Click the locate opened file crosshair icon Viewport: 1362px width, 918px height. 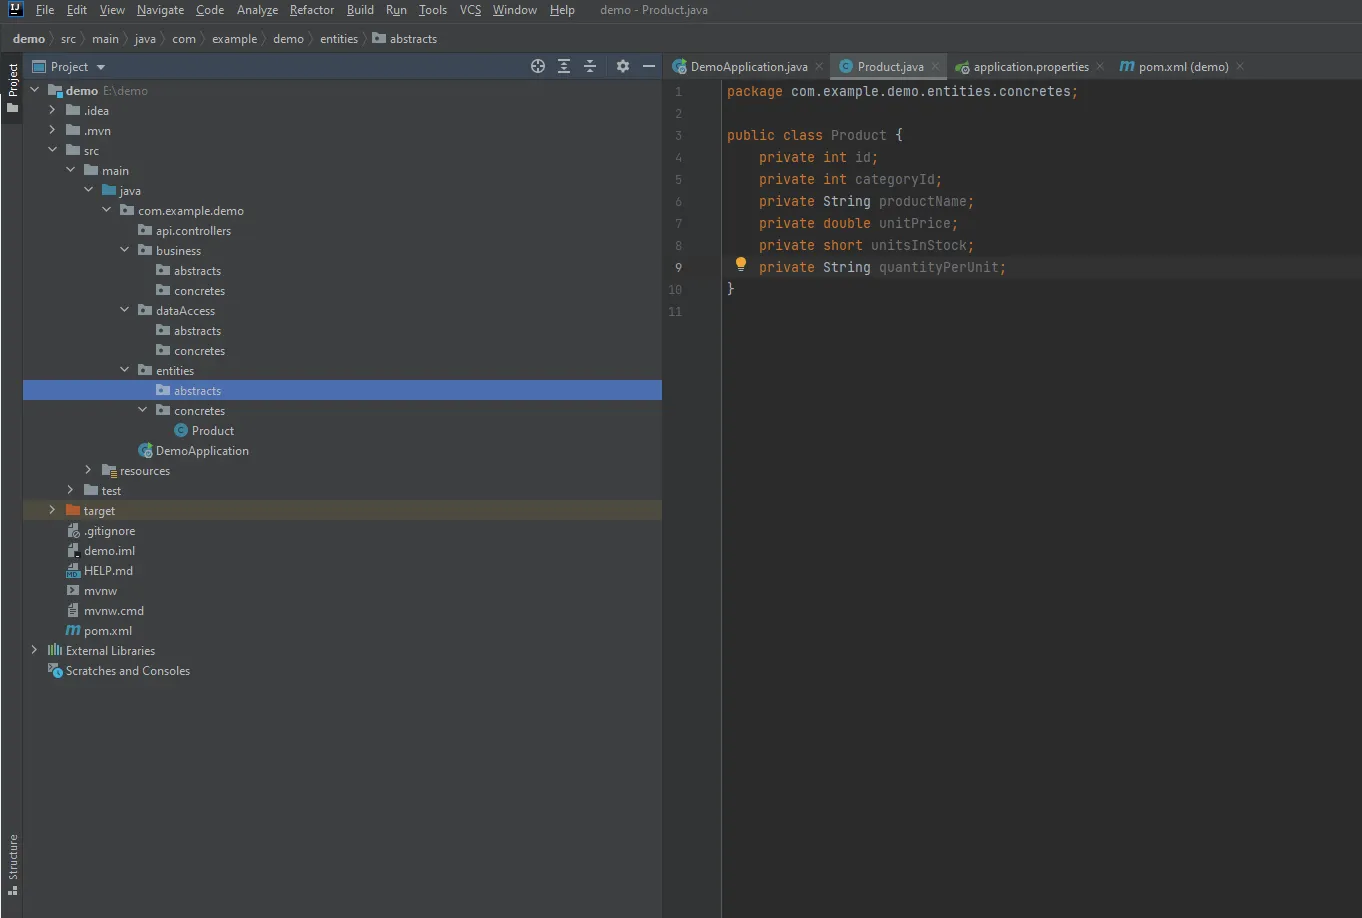tap(538, 66)
